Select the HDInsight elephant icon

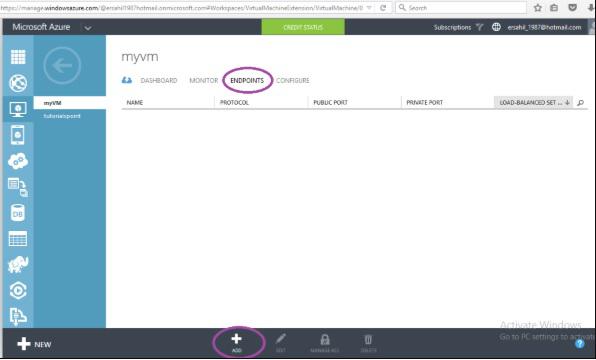coord(18,264)
